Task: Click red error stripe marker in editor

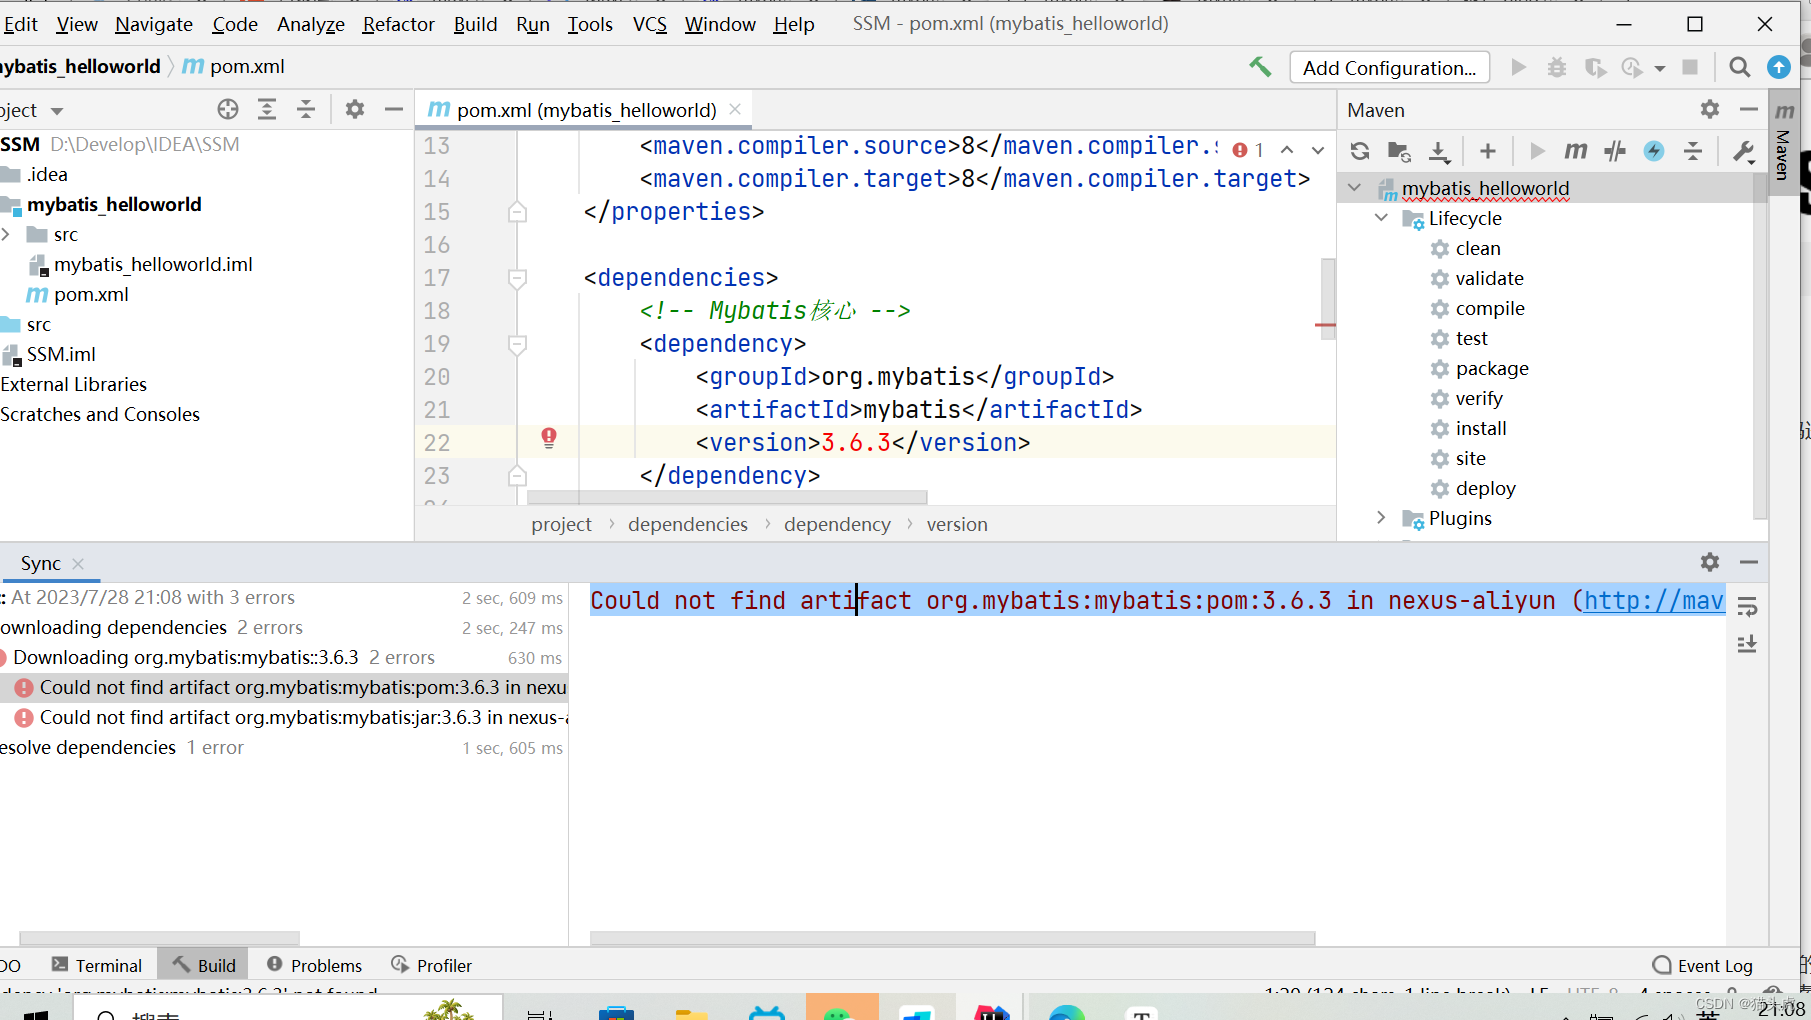Action: click(1325, 325)
